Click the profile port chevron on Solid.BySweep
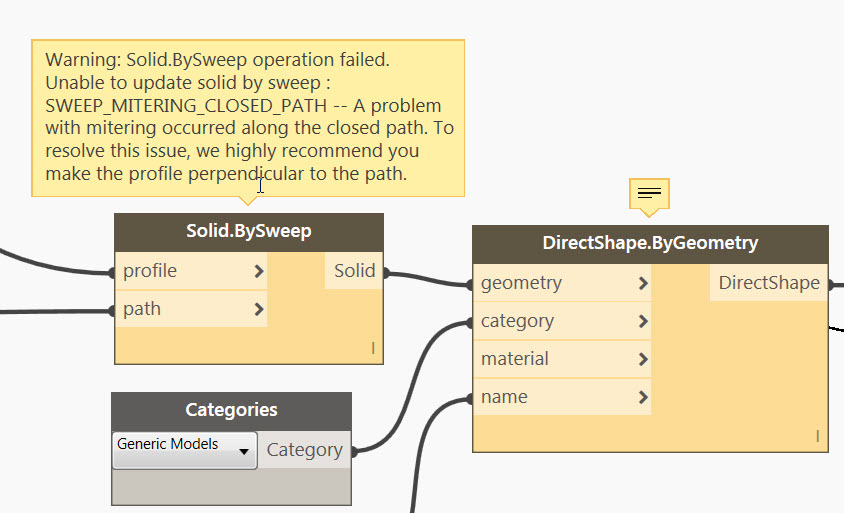 tap(259, 271)
